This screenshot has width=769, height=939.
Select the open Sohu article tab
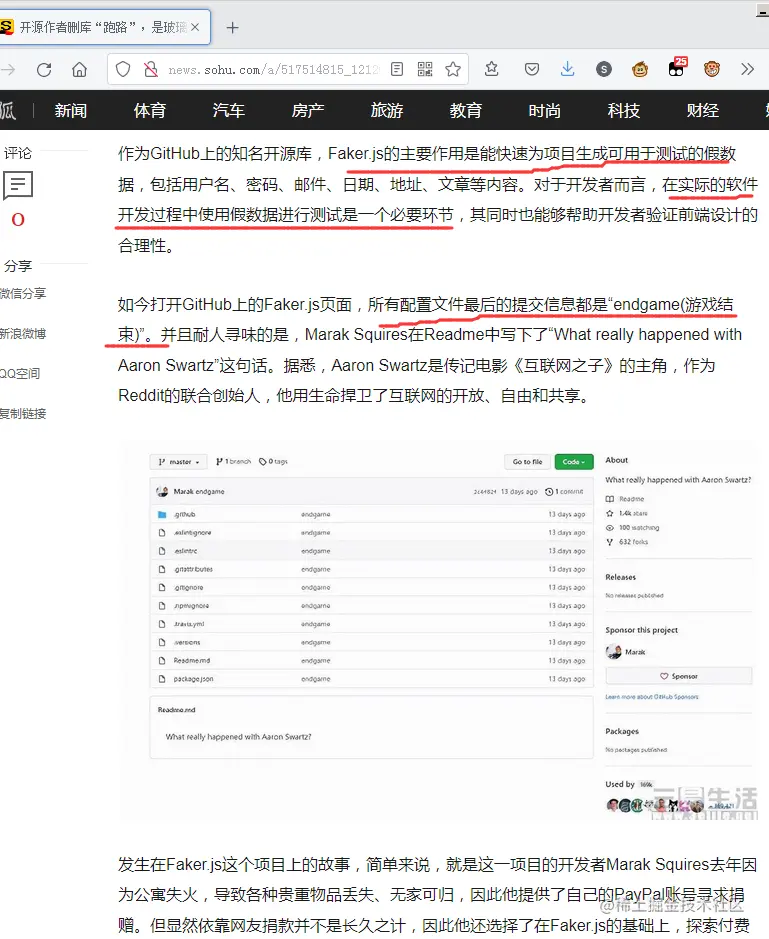(103, 27)
